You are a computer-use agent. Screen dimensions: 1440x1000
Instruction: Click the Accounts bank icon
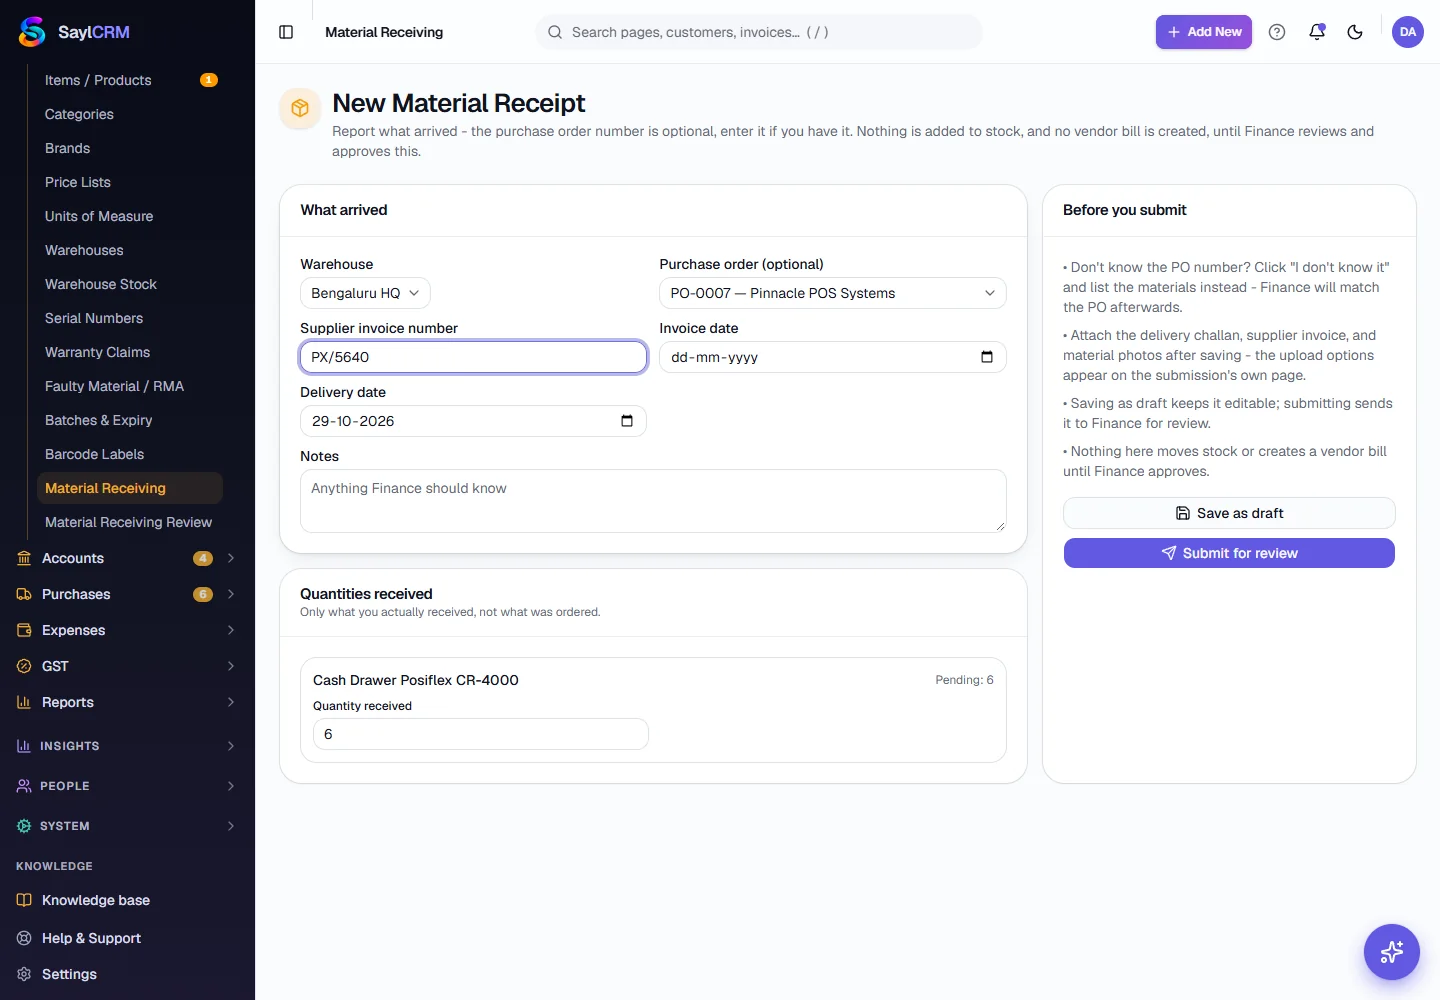point(24,558)
